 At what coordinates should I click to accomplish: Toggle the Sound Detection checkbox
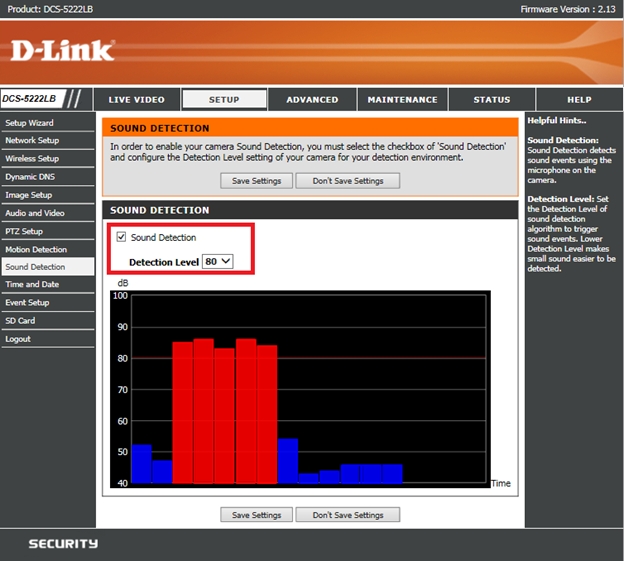click(122, 237)
